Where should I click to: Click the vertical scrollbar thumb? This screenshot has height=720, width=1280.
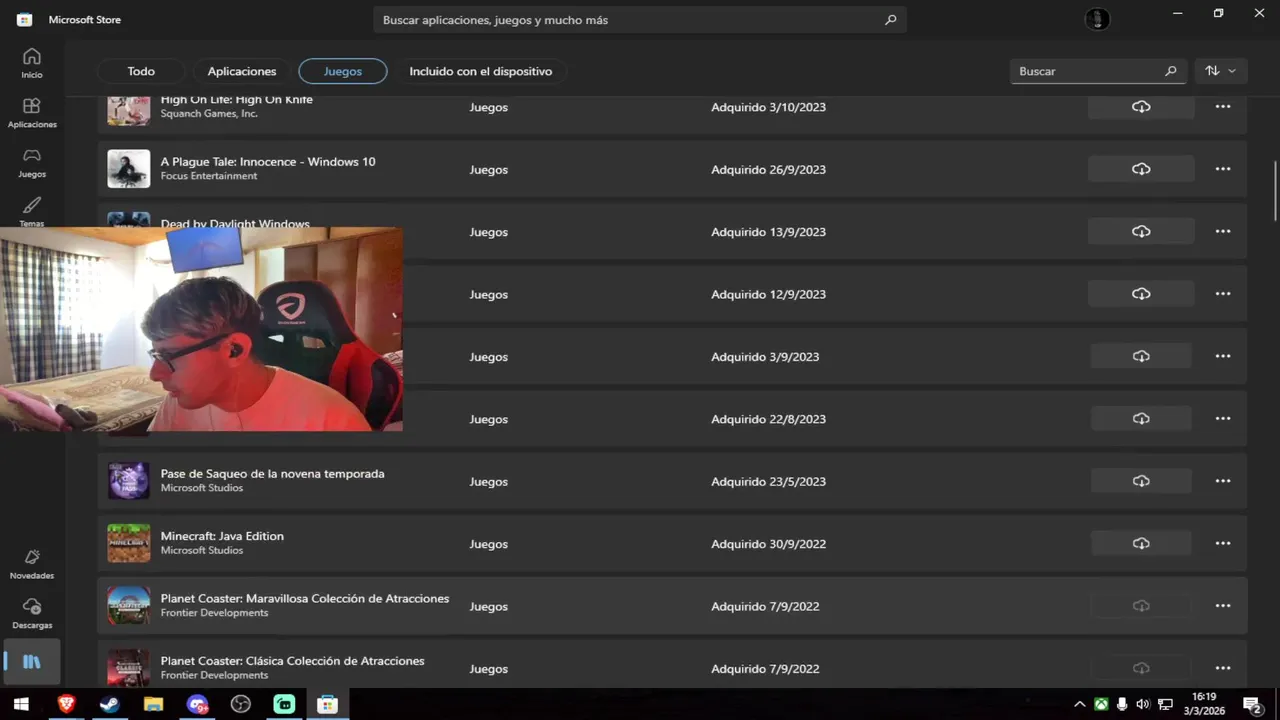point(1275,190)
